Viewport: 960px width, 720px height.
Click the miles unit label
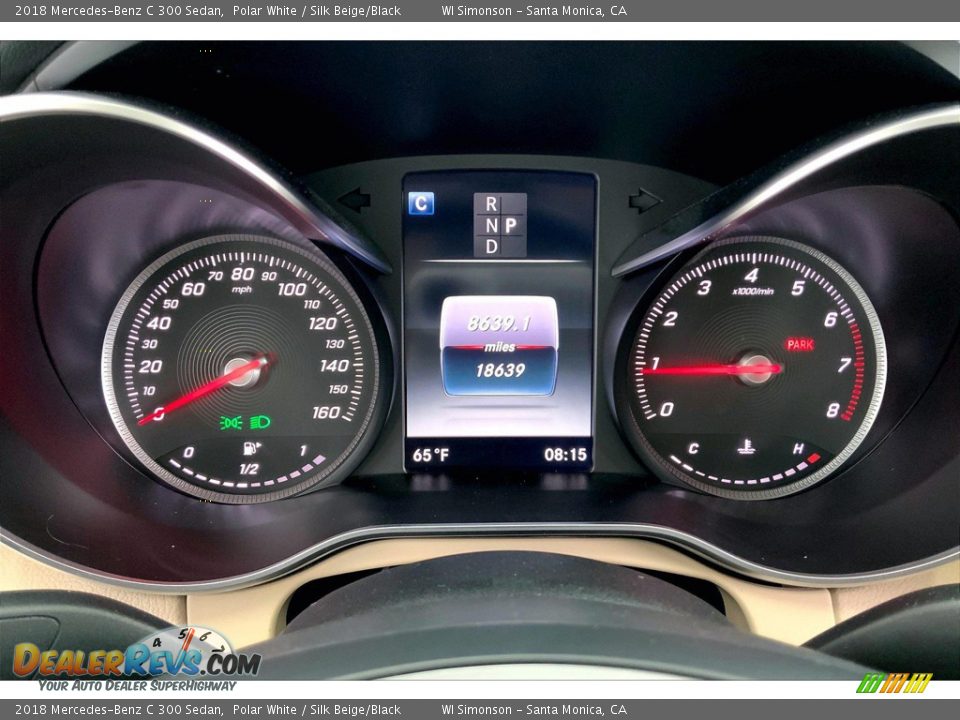[x=500, y=347]
